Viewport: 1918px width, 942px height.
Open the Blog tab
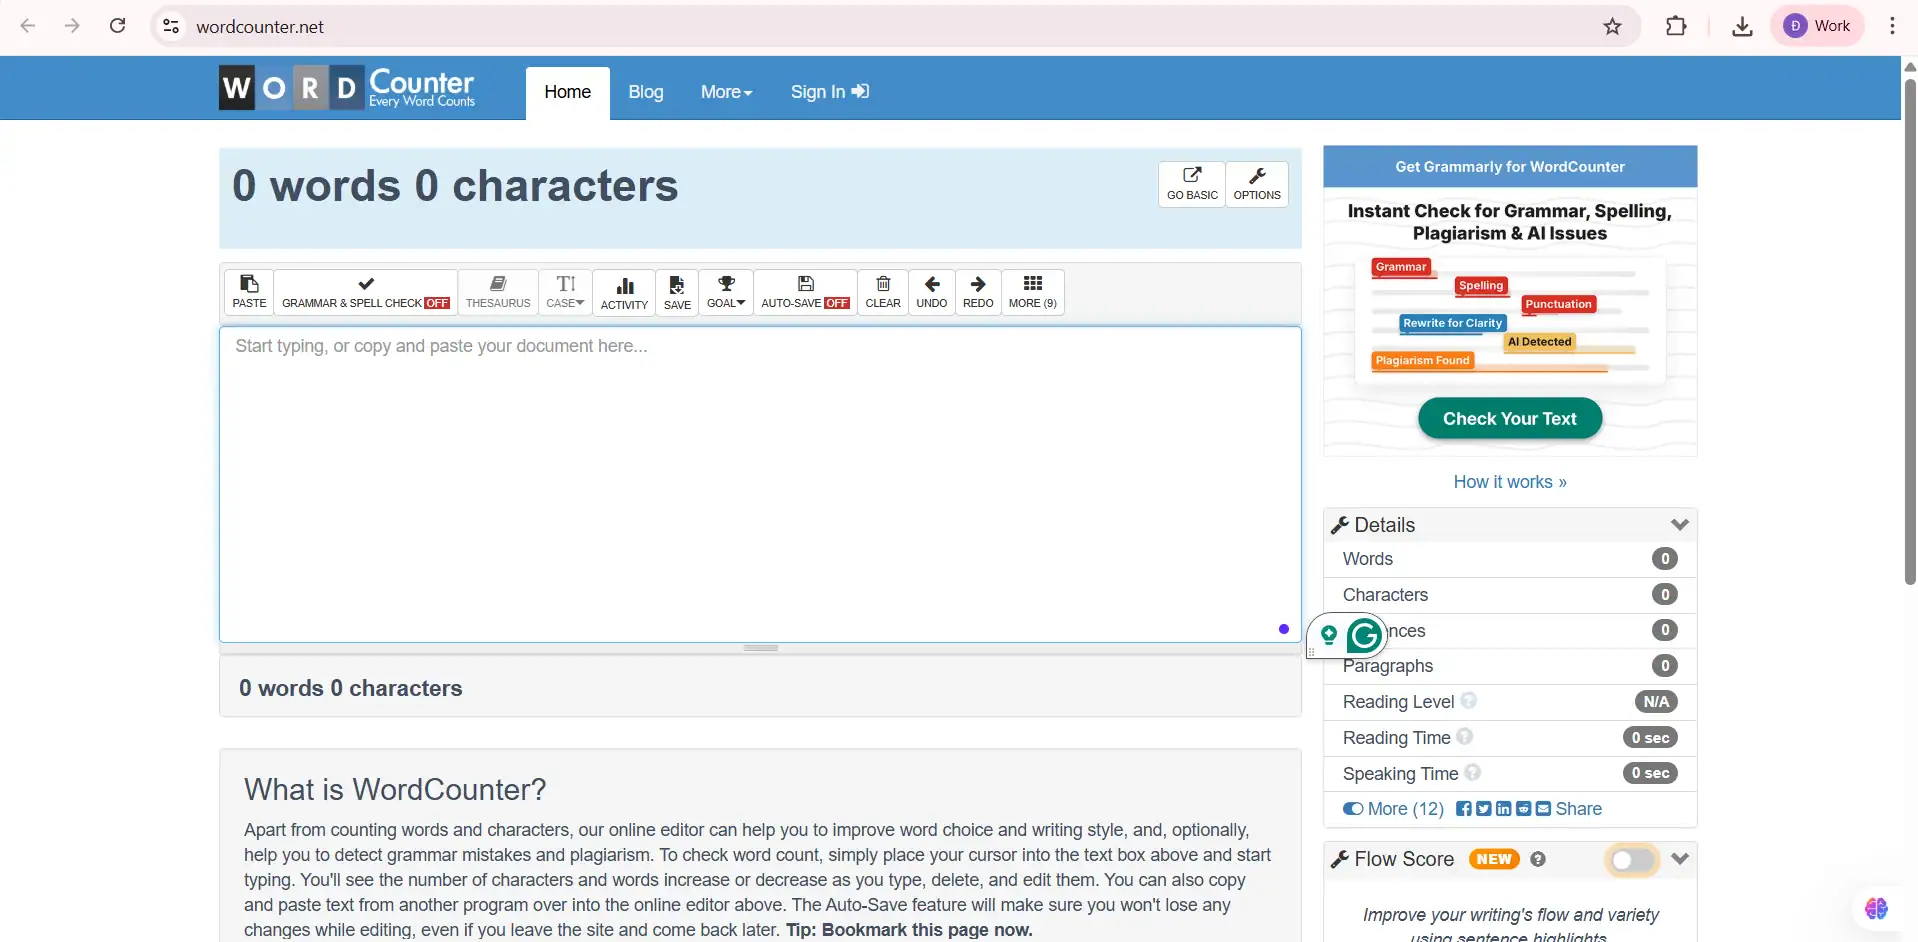[x=645, y=92]
